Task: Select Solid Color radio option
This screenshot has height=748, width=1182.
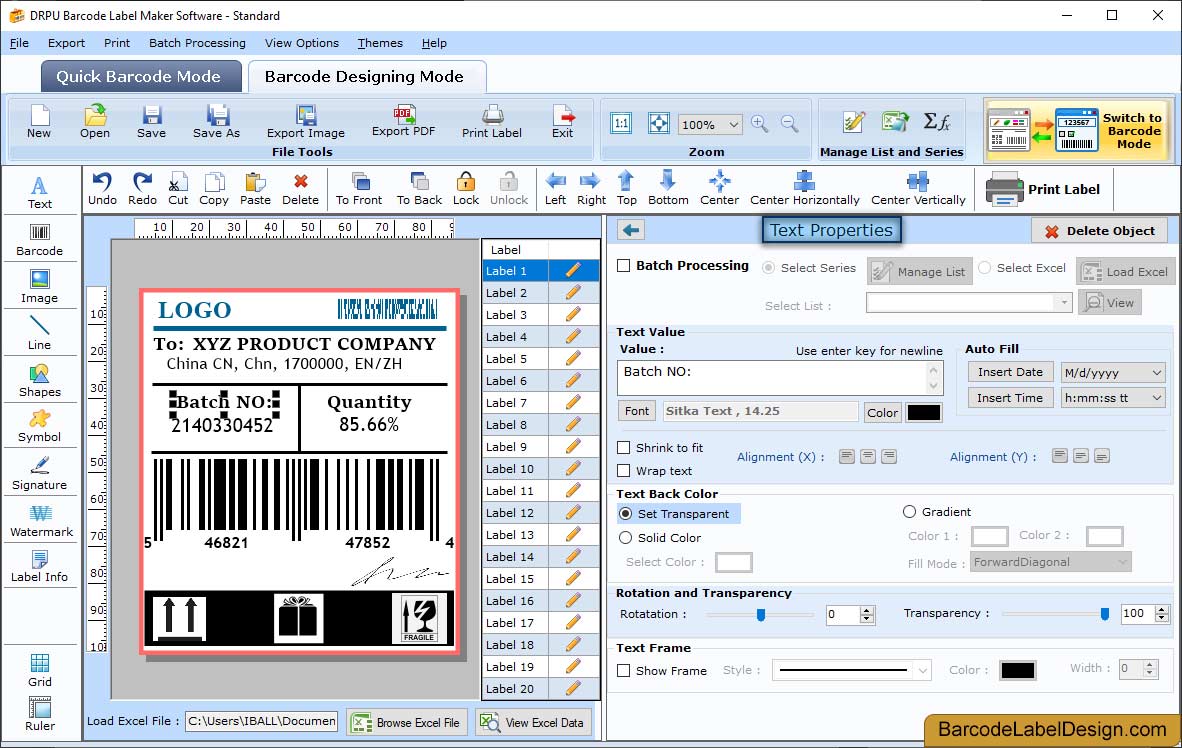Action: pos(626,538)
